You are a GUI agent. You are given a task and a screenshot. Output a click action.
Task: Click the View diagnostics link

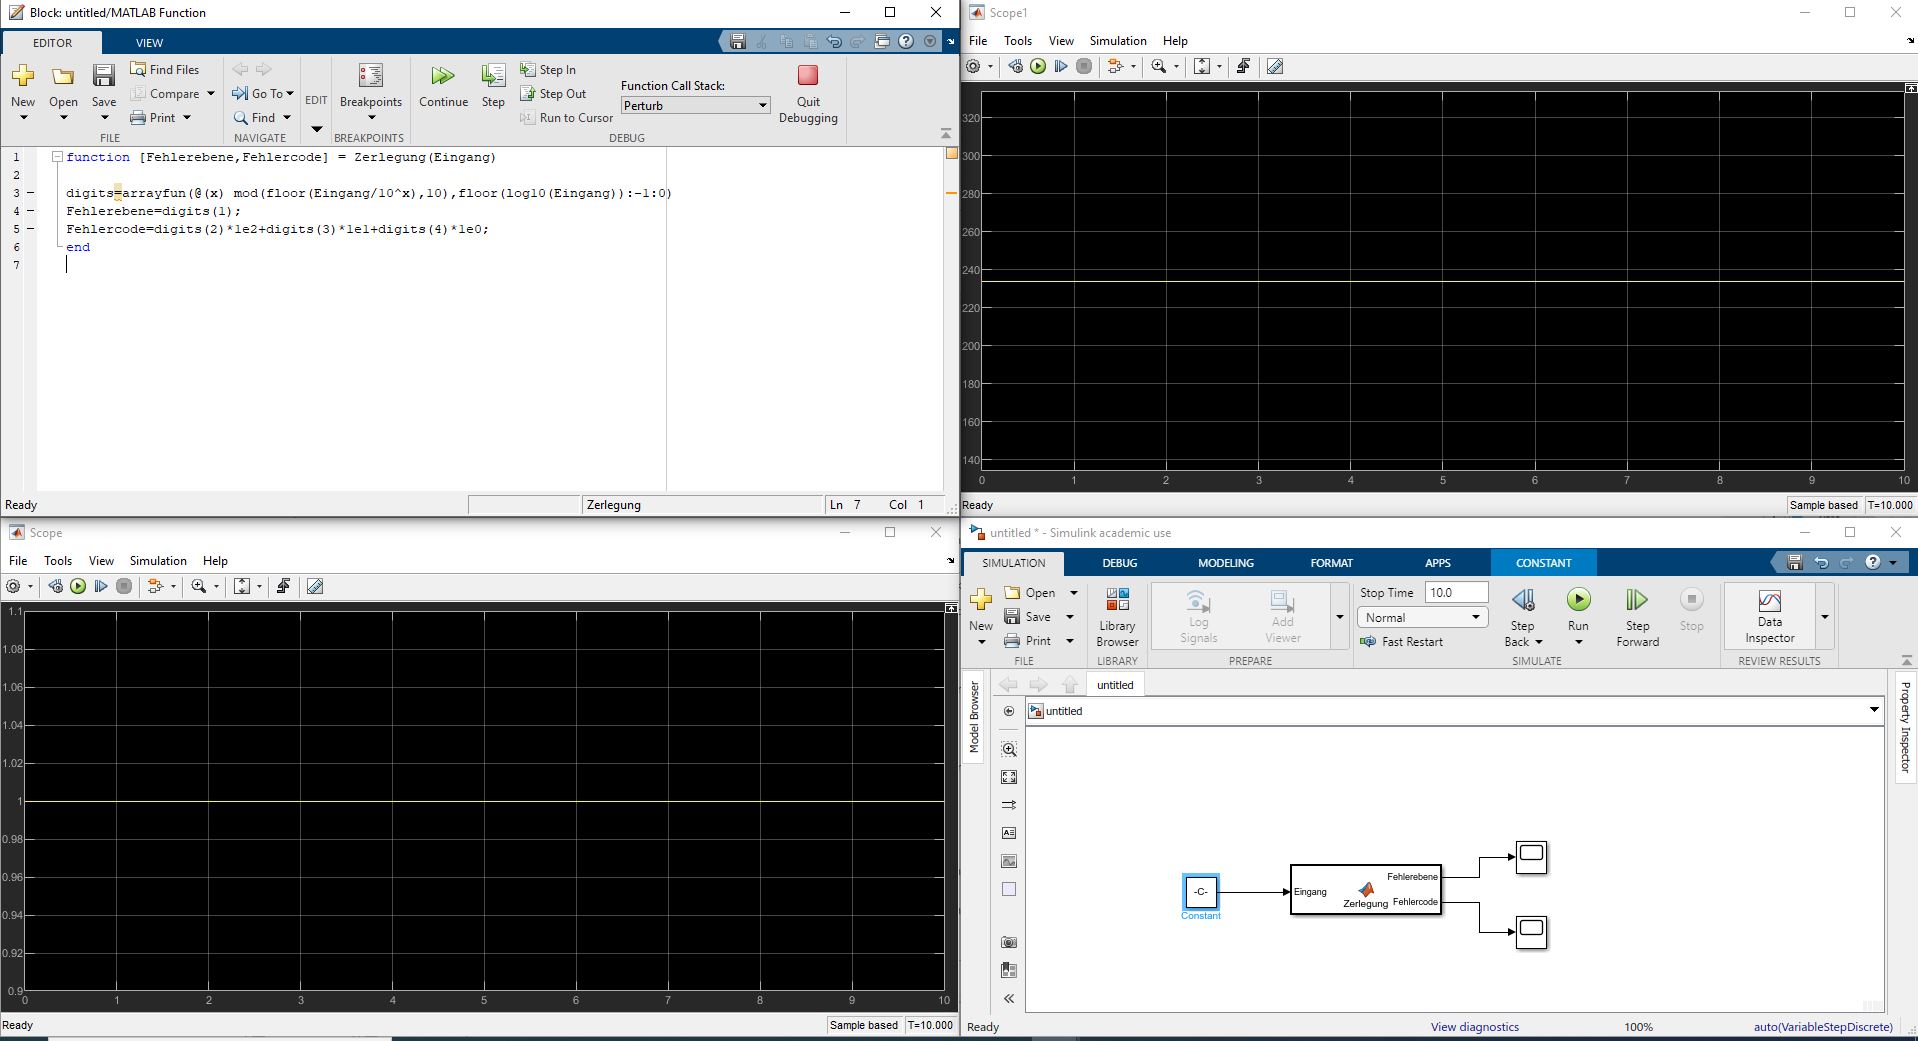[1474, 1027]
